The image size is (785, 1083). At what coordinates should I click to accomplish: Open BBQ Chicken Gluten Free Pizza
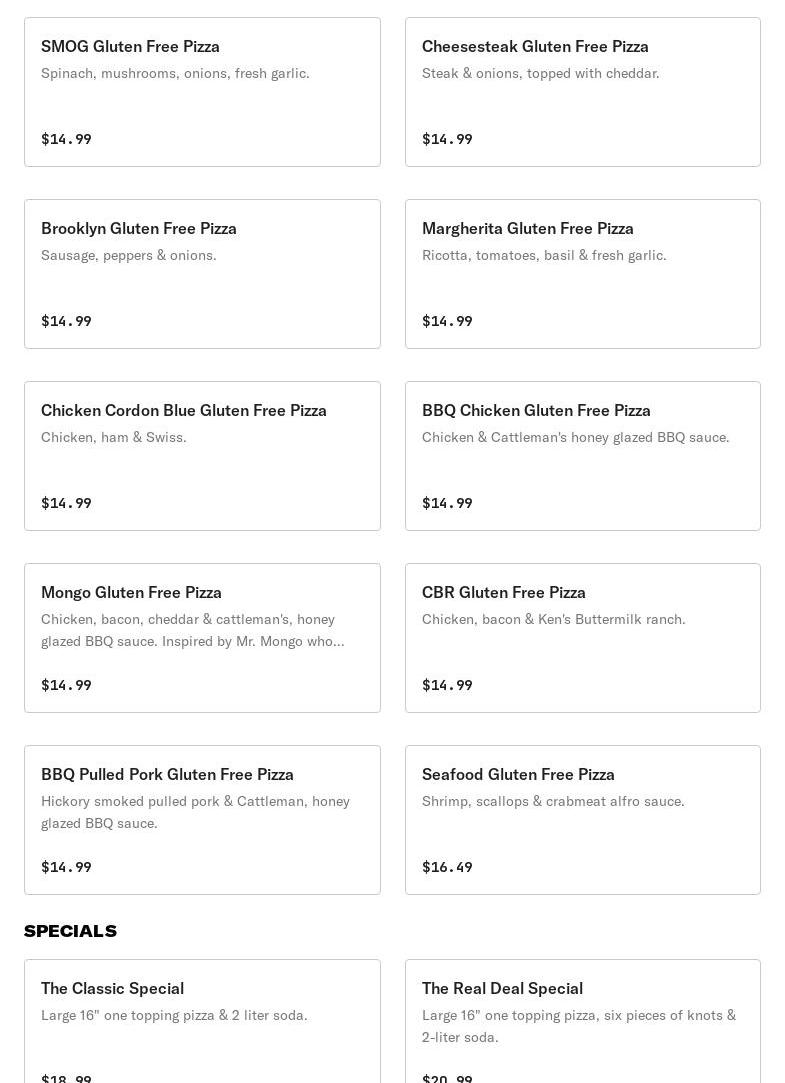point(582,456)
